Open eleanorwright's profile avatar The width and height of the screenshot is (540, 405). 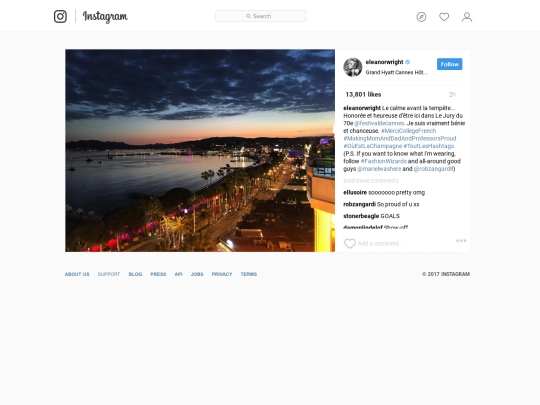353,67
